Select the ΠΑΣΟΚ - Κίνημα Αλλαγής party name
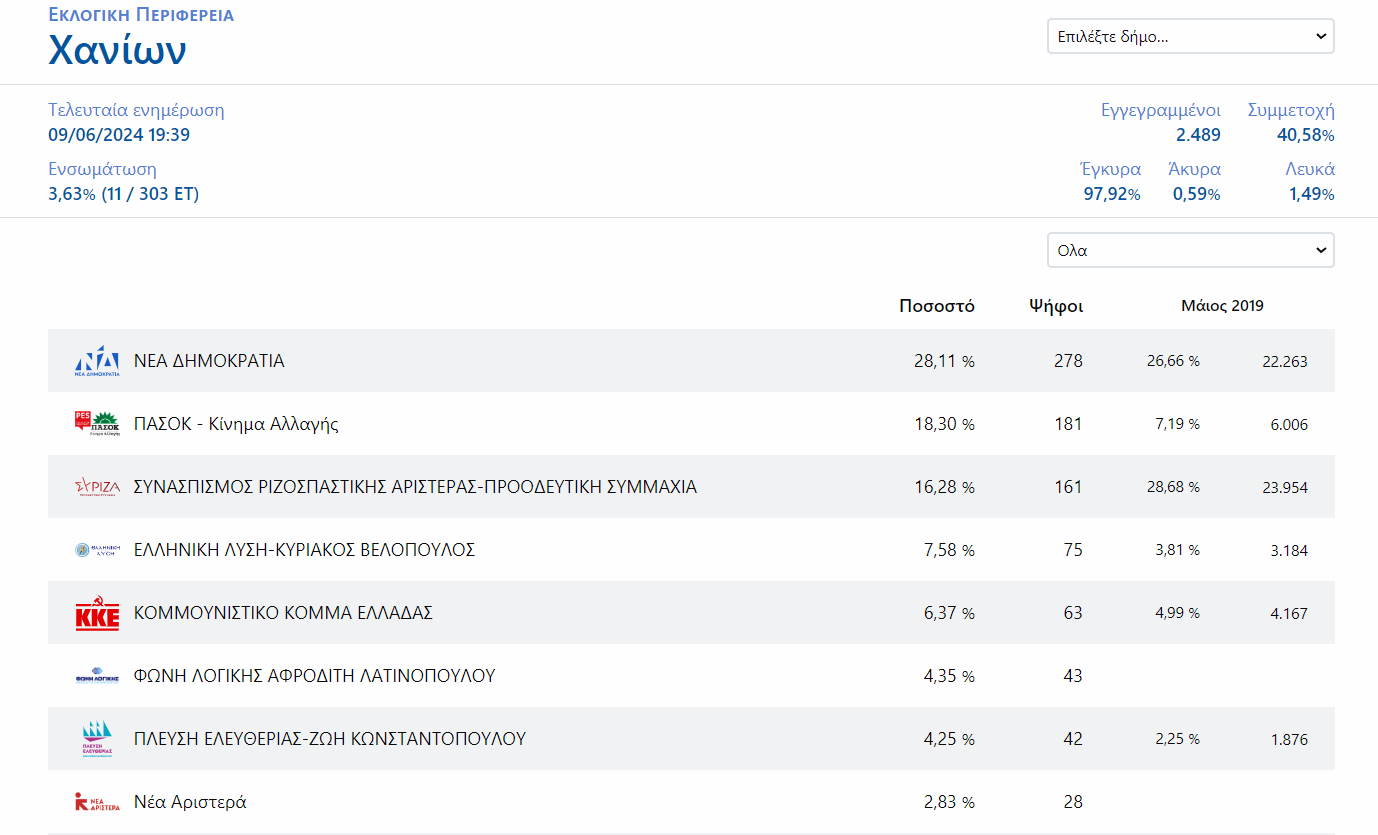Image resolution: width=1378 pixels, height=835 pixels. 236,424
